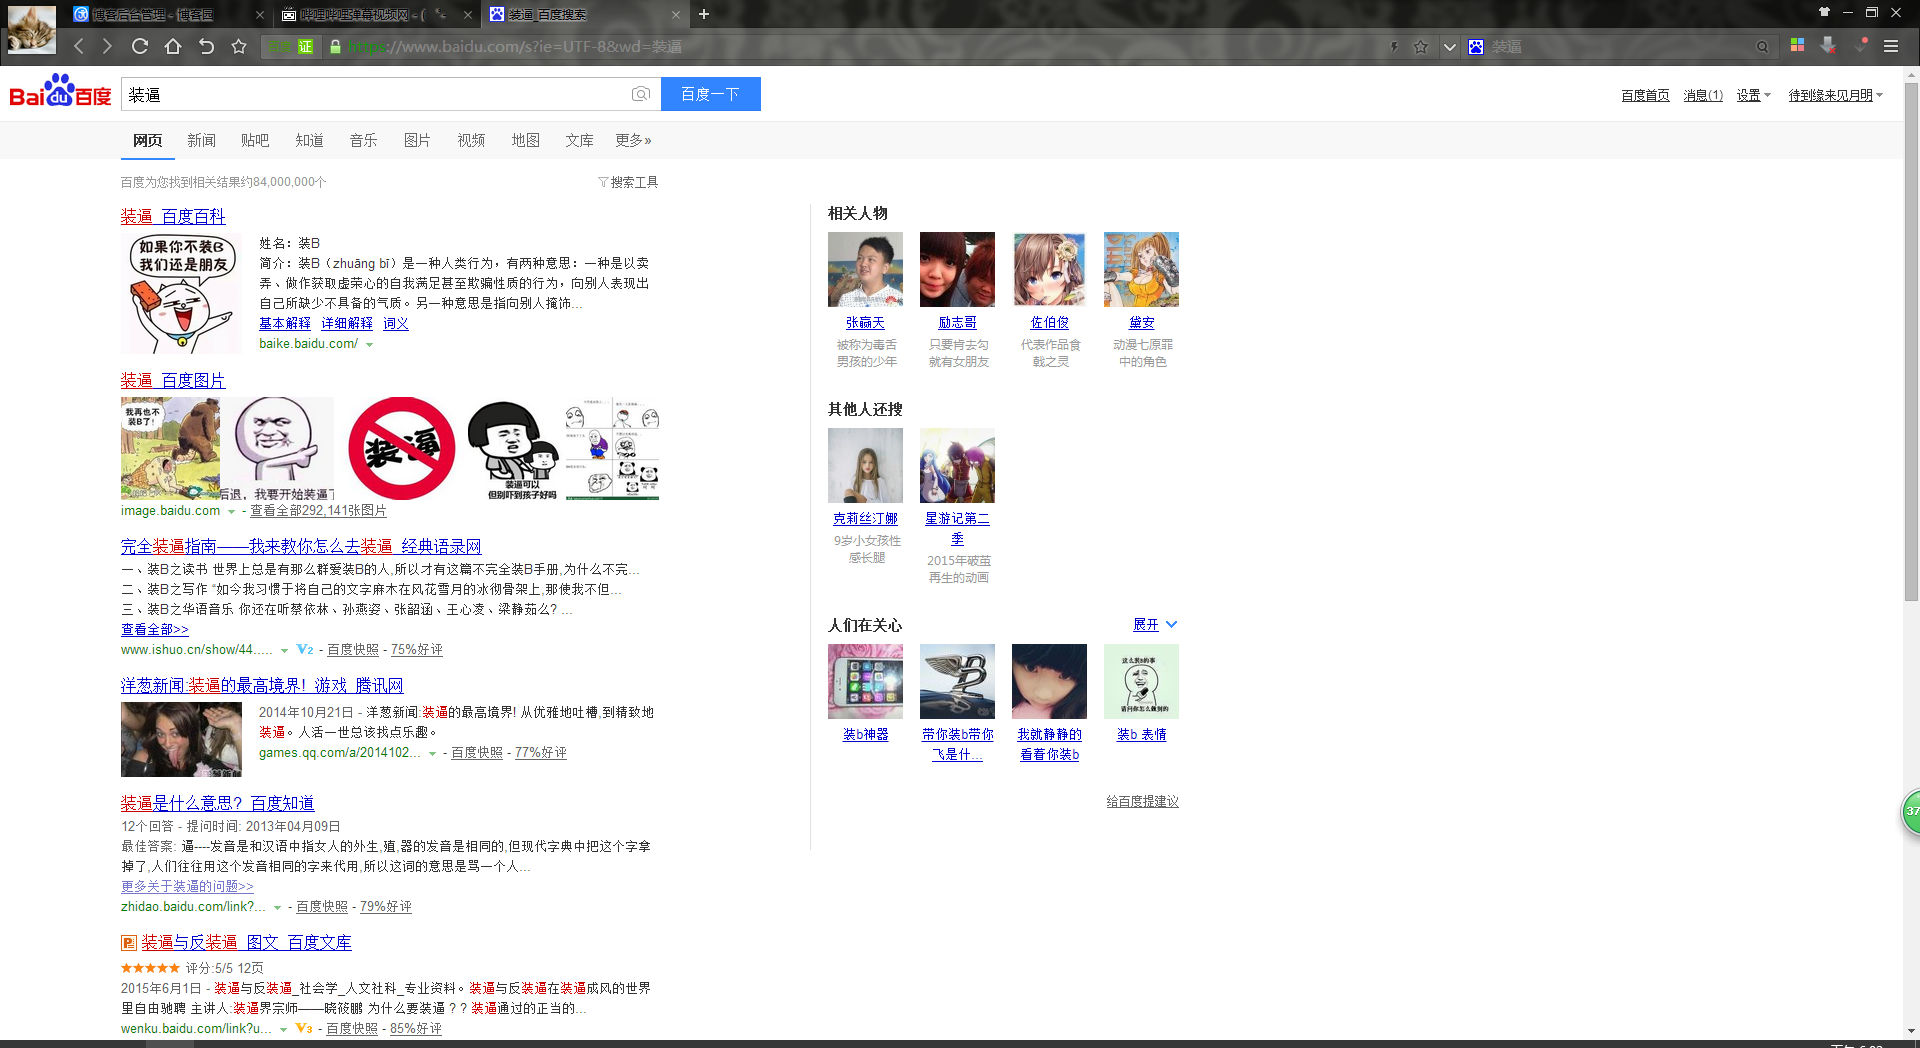Viewport: 1920px width, 1048px height.
Task: Open the colorful apps grid extension icon
Action: [x=1797, y=45]
